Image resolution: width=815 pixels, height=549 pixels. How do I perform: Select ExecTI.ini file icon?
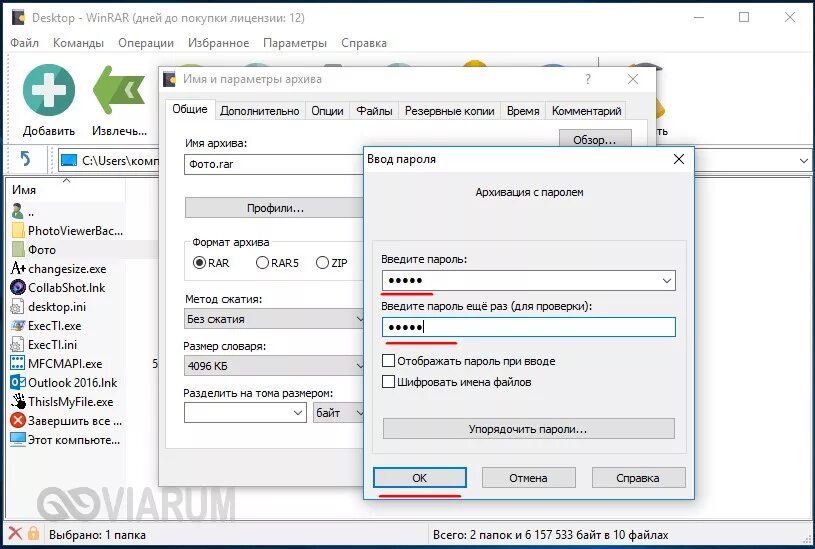[x=17, y=345]
